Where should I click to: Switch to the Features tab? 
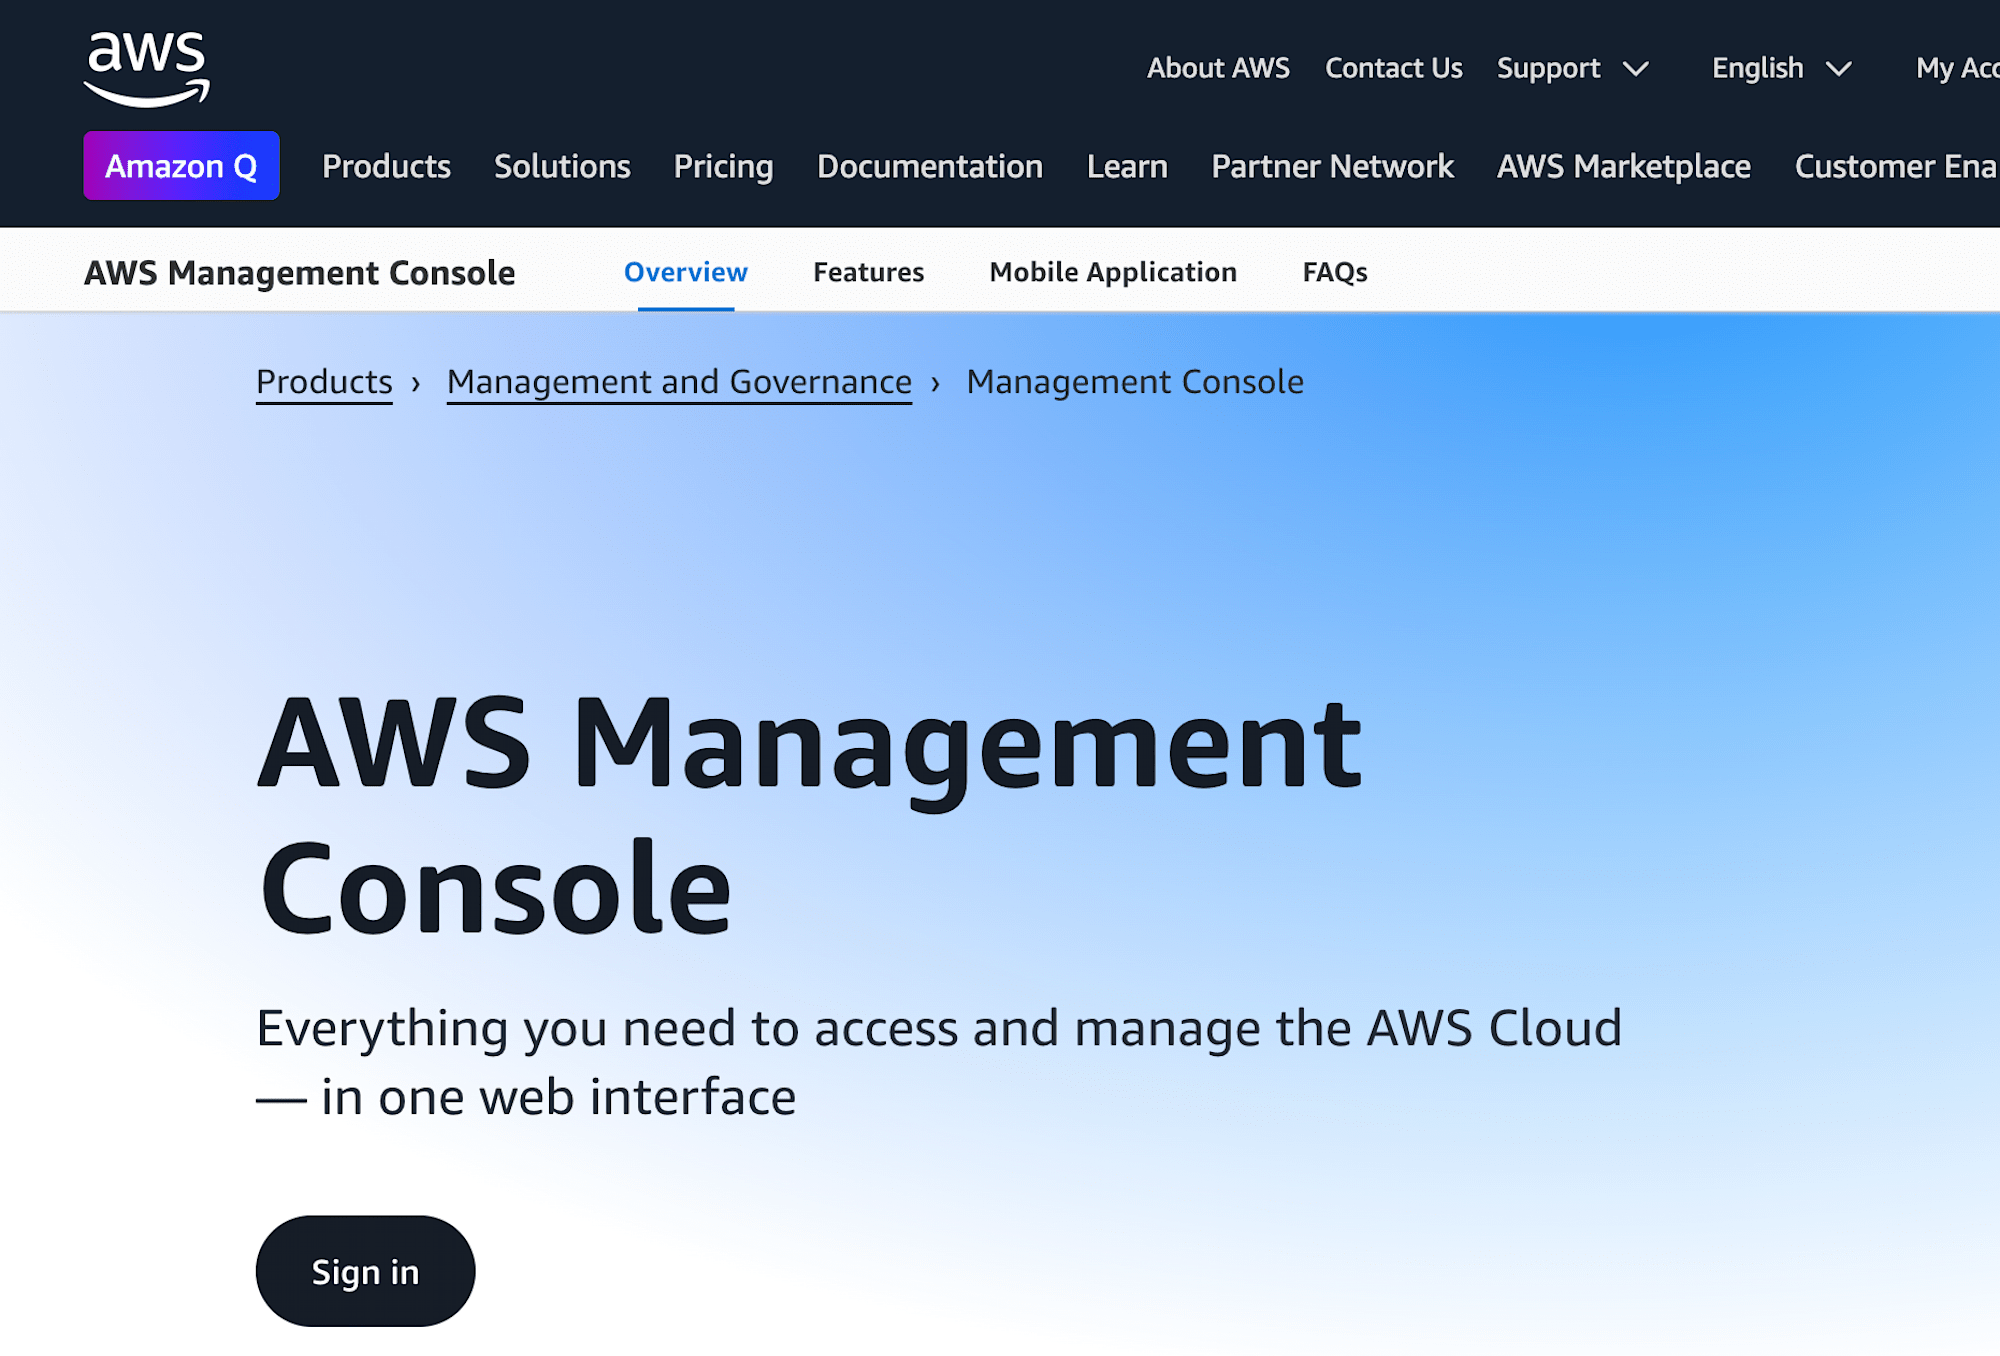868,272
